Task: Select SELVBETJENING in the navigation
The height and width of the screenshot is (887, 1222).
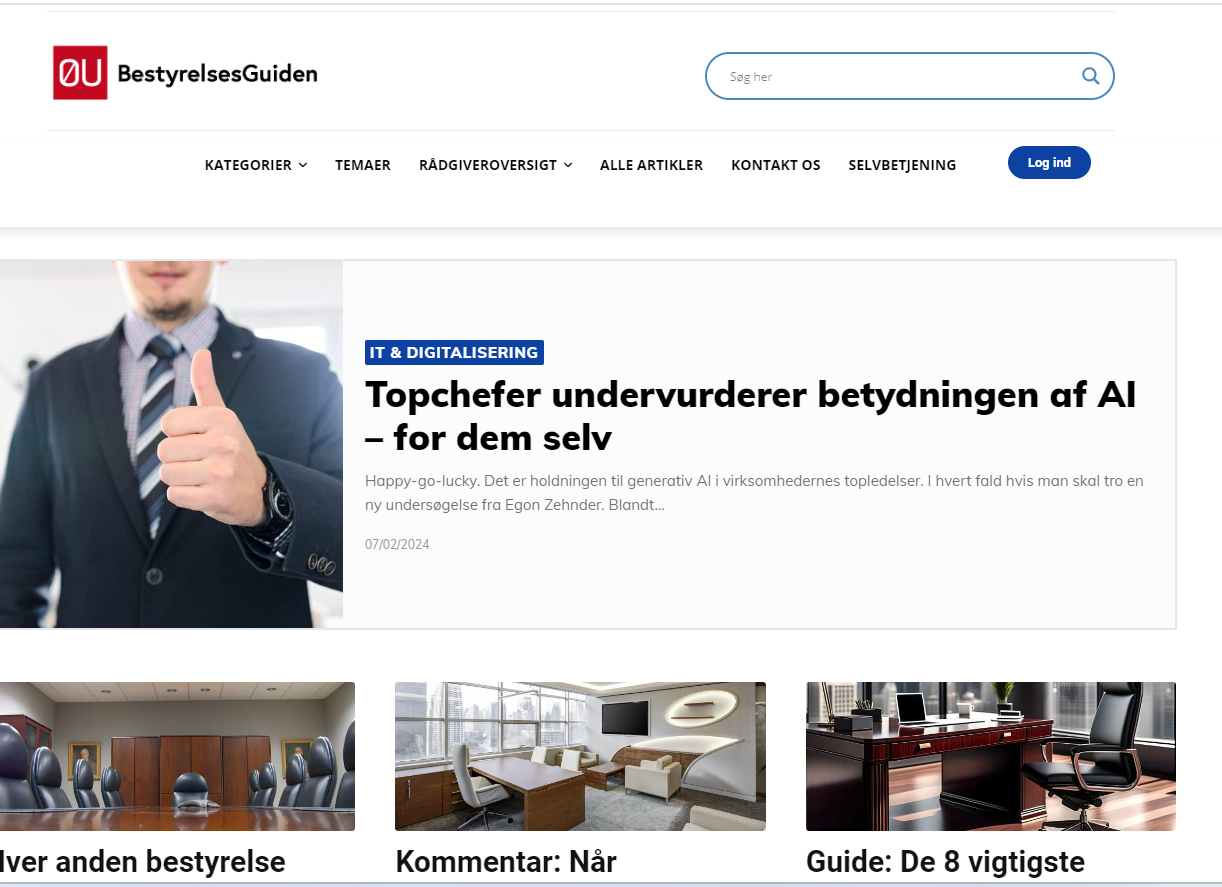Action: 902,165
